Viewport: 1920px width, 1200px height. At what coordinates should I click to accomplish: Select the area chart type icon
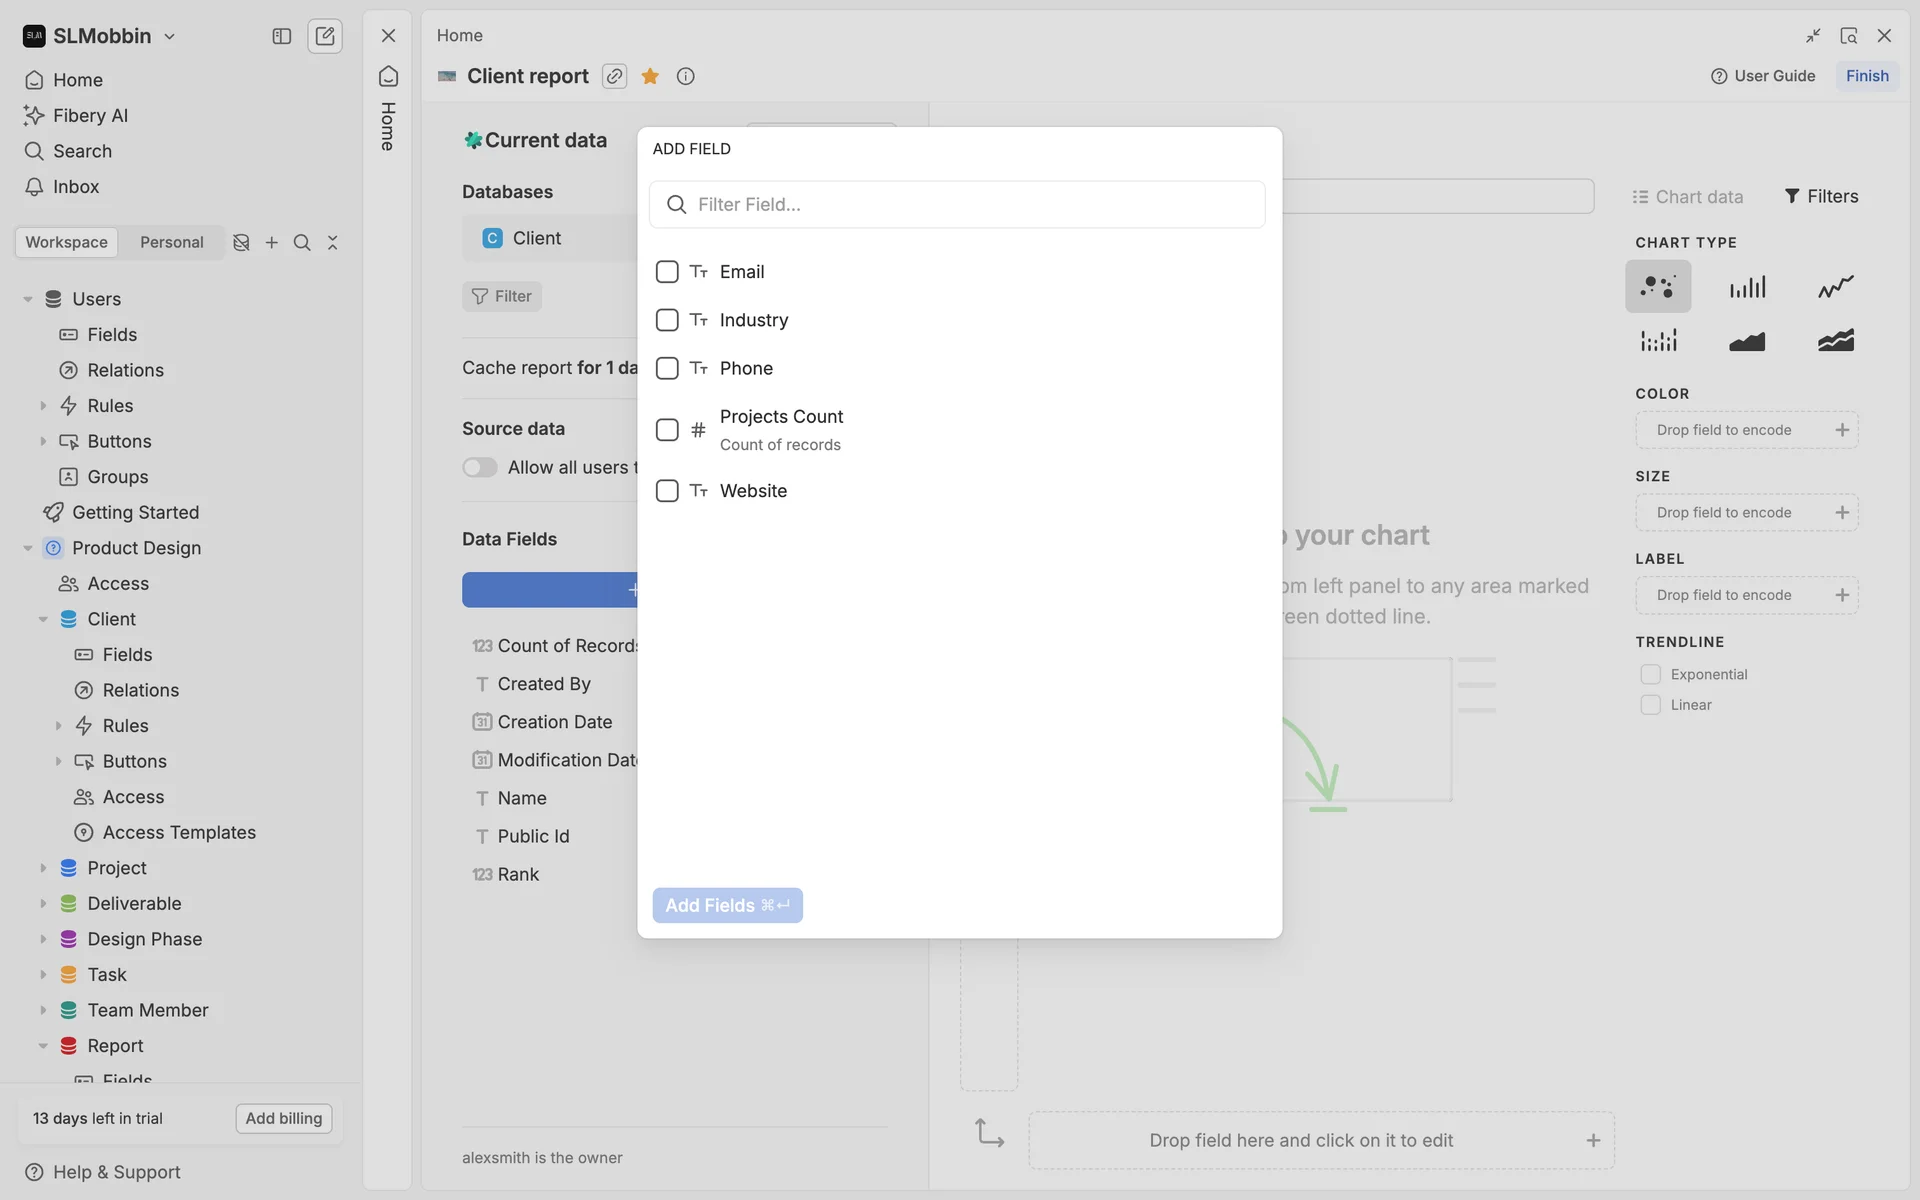pos(1747,341)
